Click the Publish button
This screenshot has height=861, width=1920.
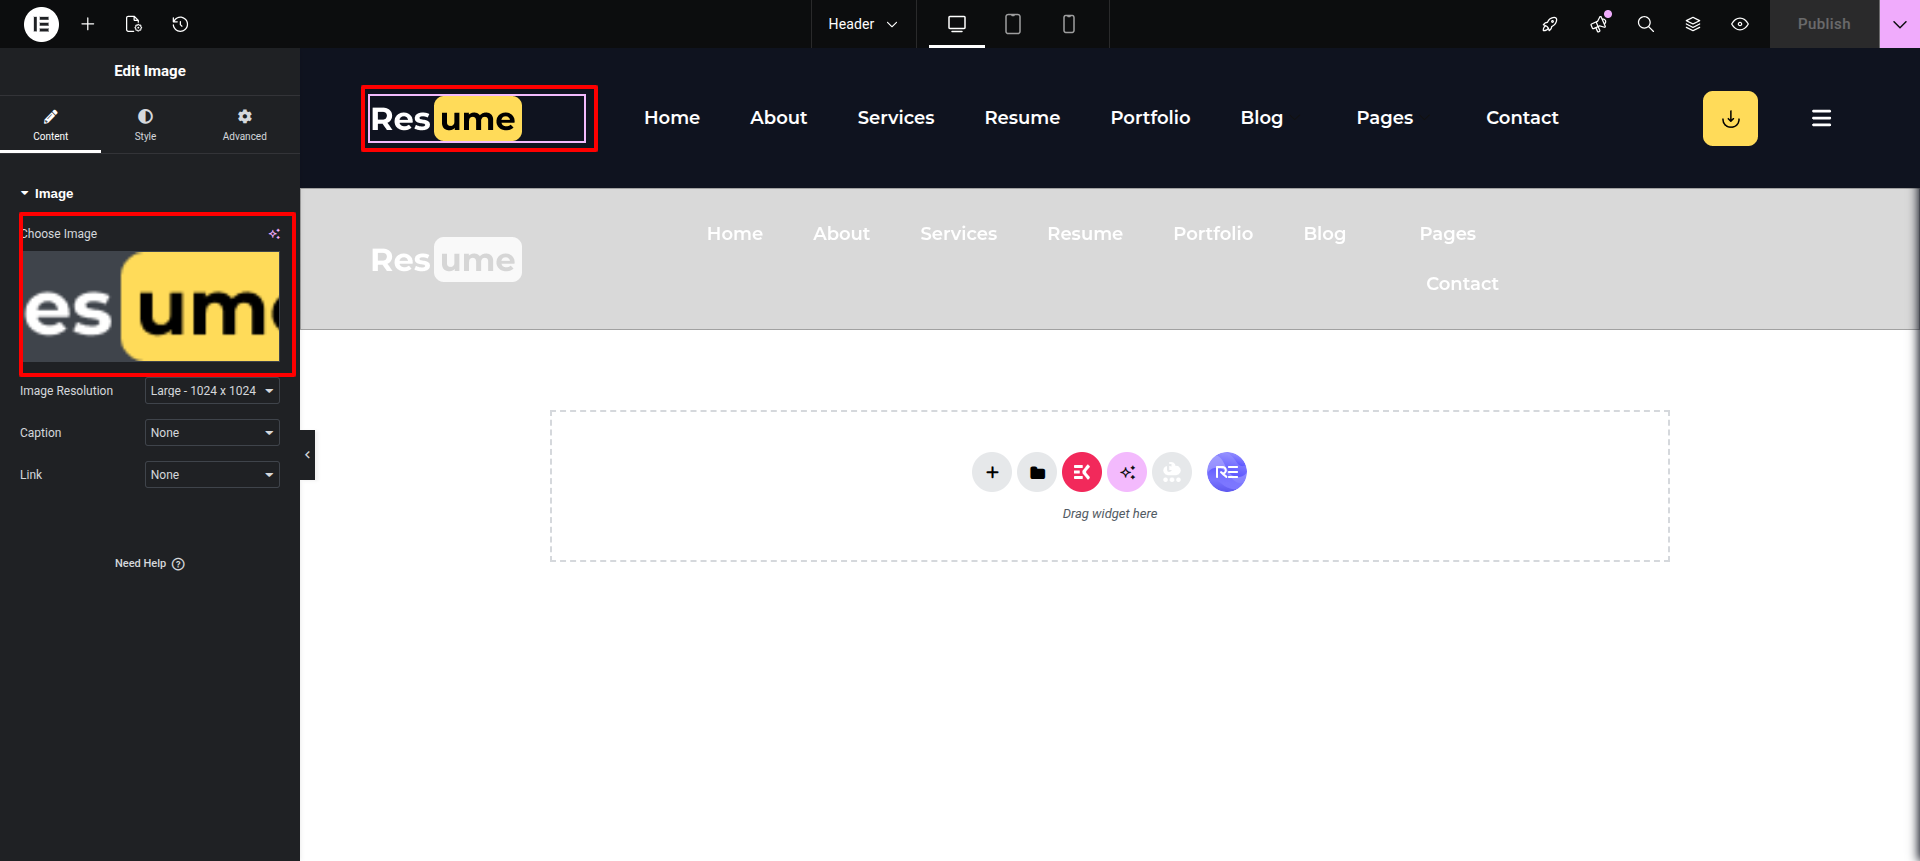click(x=1823, y=24)
